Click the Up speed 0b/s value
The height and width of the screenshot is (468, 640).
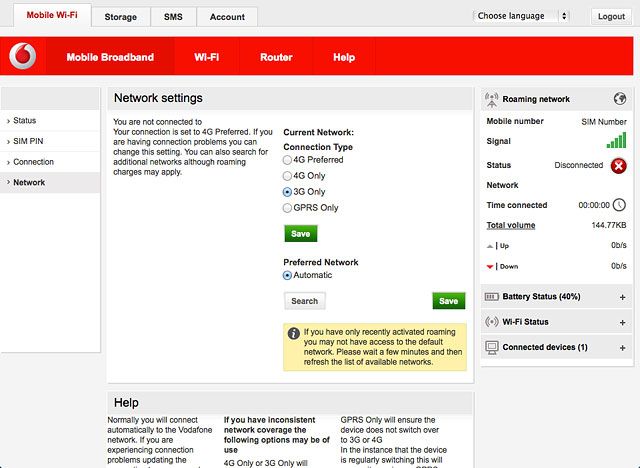click(618, 245)
